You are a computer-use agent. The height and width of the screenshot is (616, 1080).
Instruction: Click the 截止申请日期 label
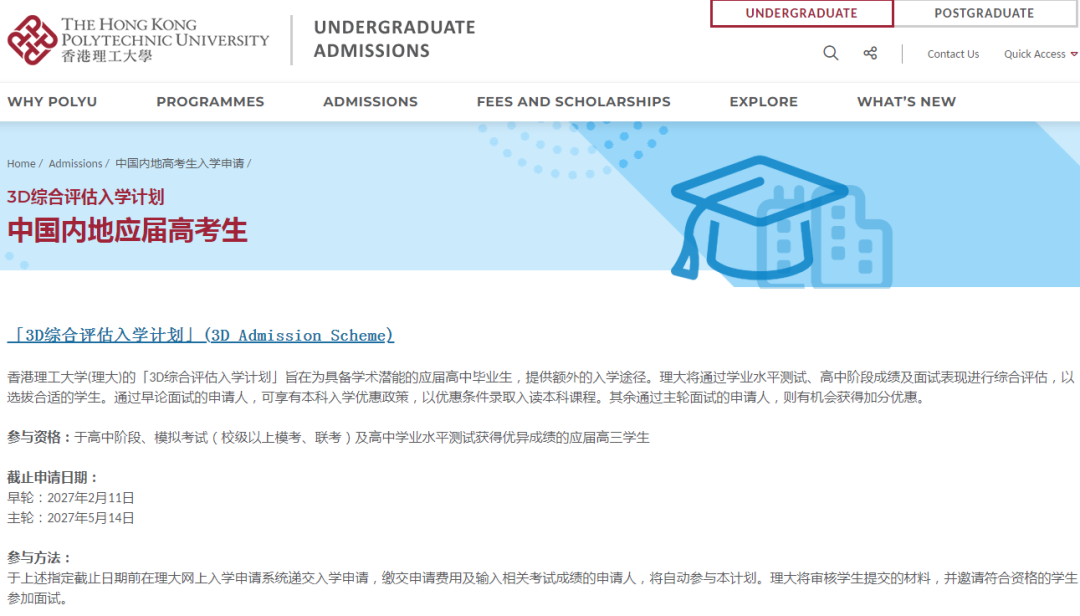click(52, 478)
